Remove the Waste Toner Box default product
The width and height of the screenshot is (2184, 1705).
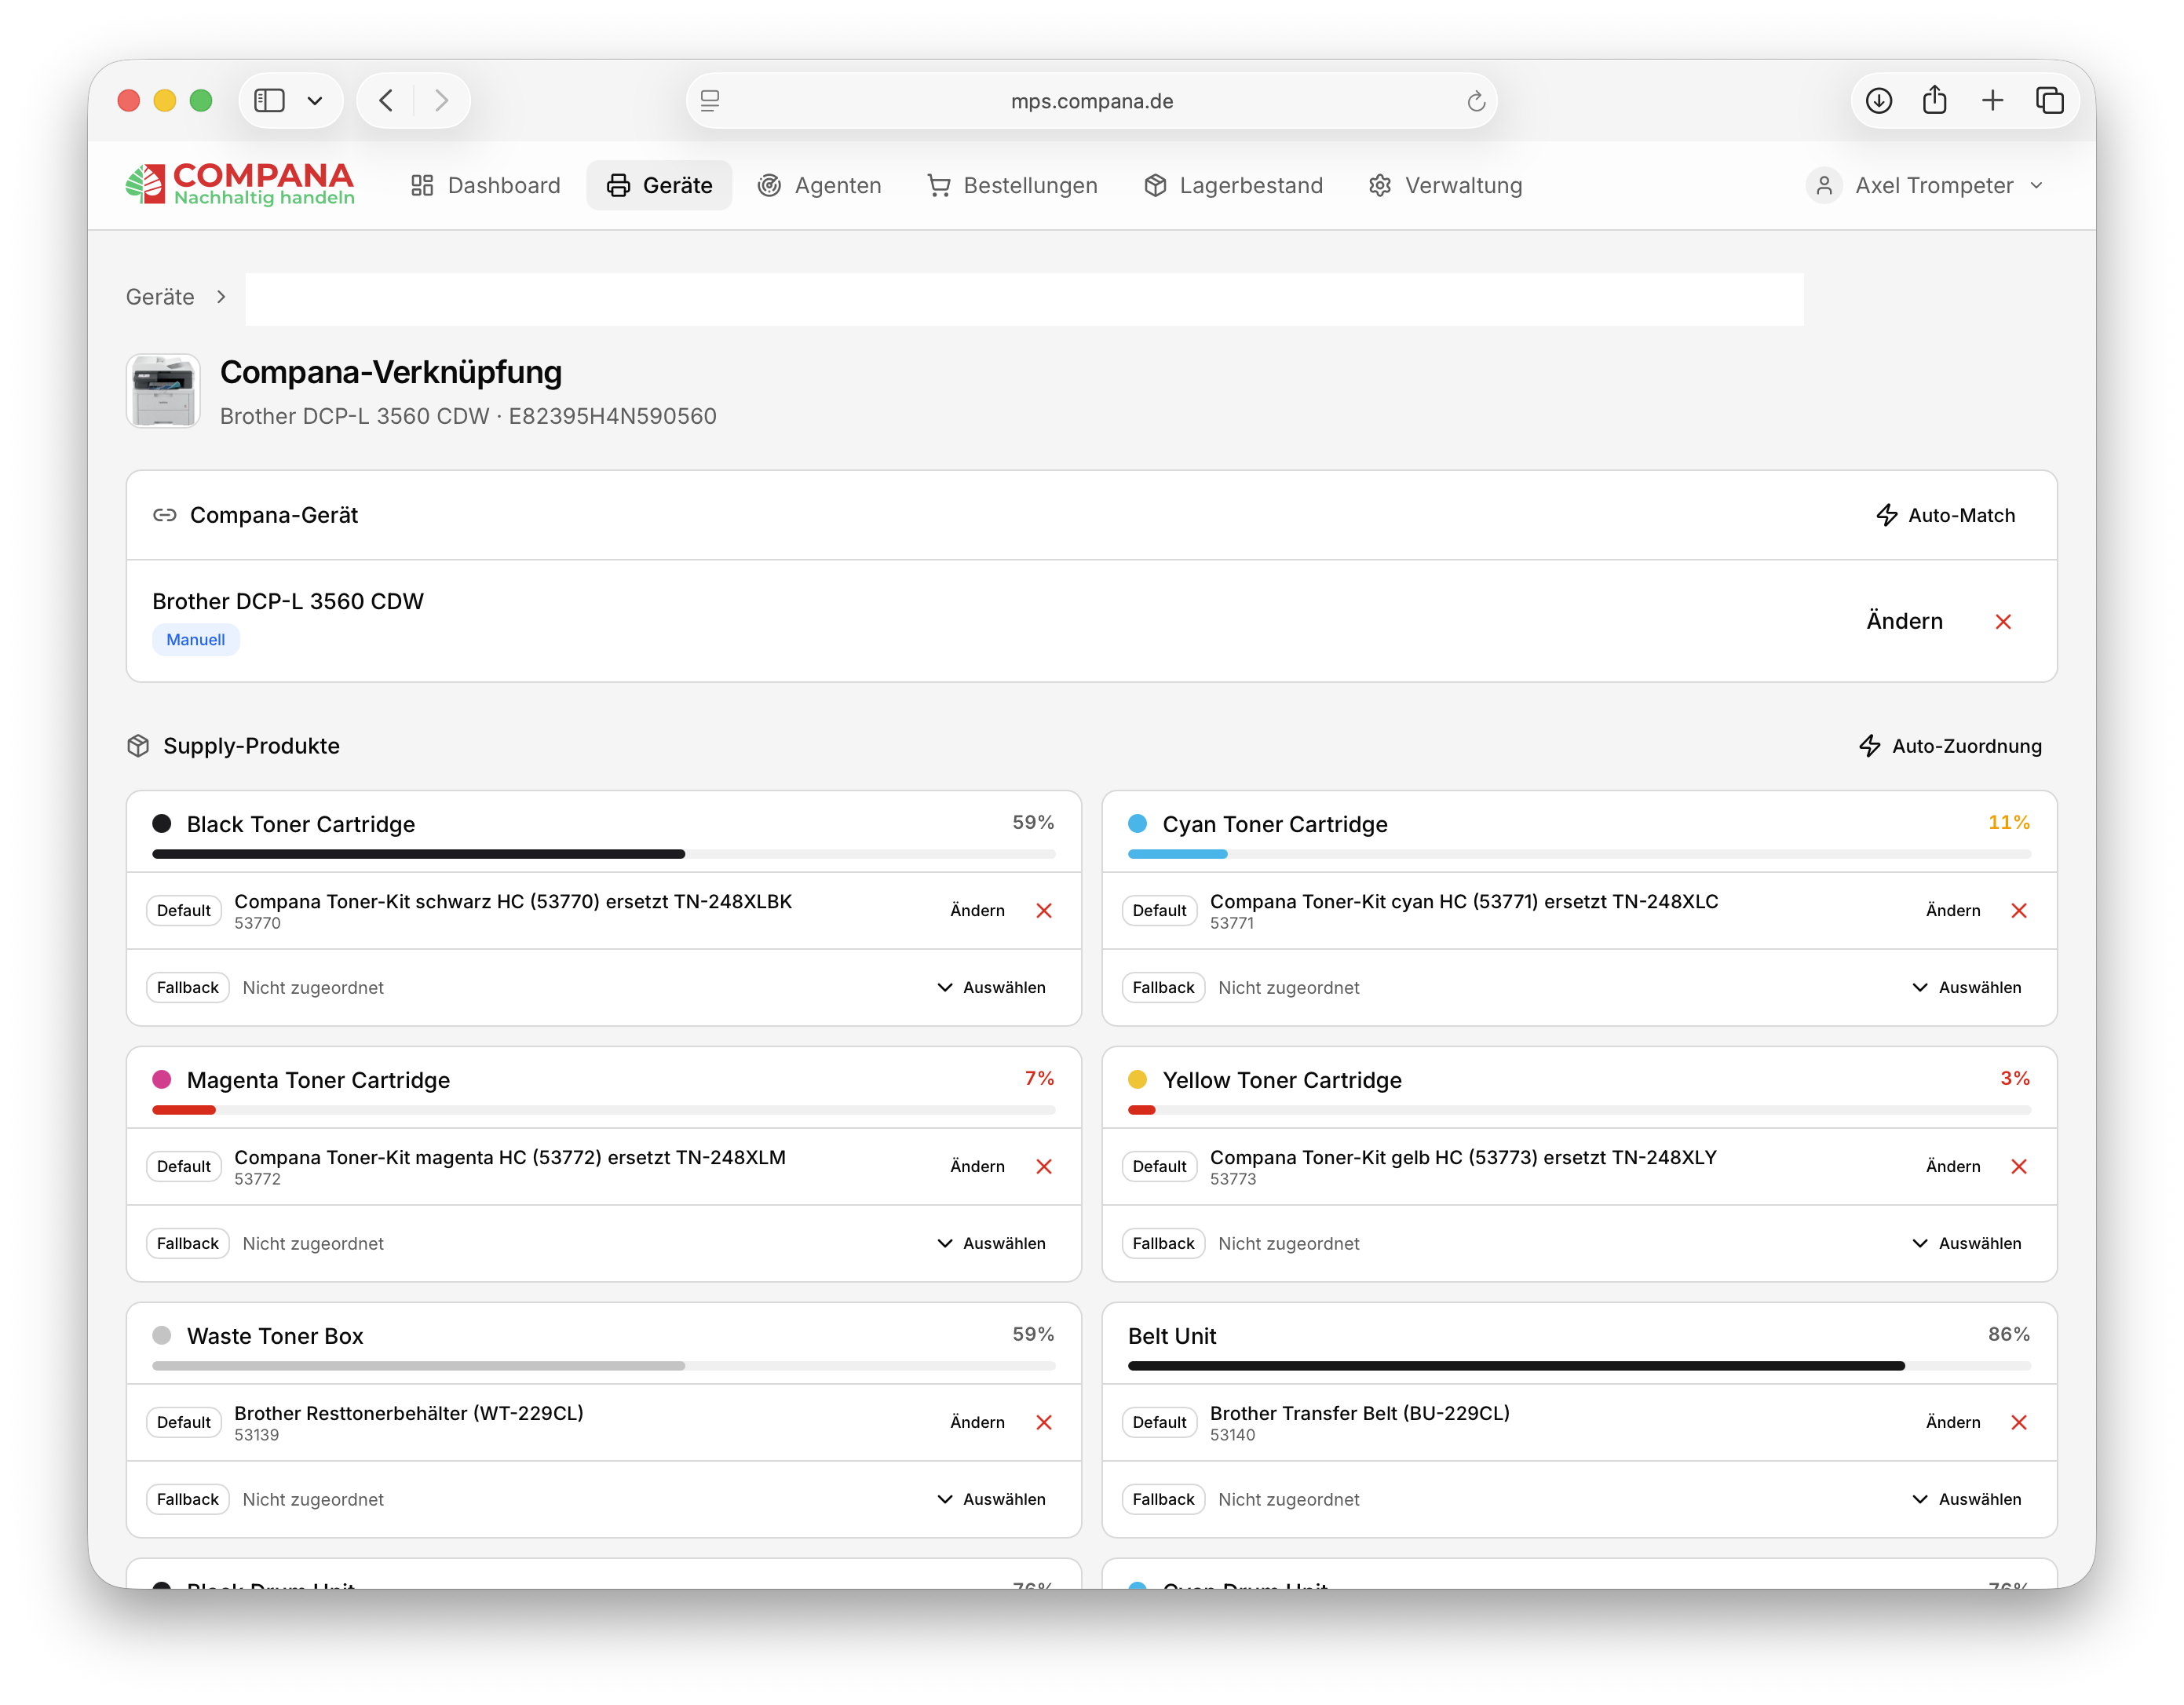pos(1044,1422)
